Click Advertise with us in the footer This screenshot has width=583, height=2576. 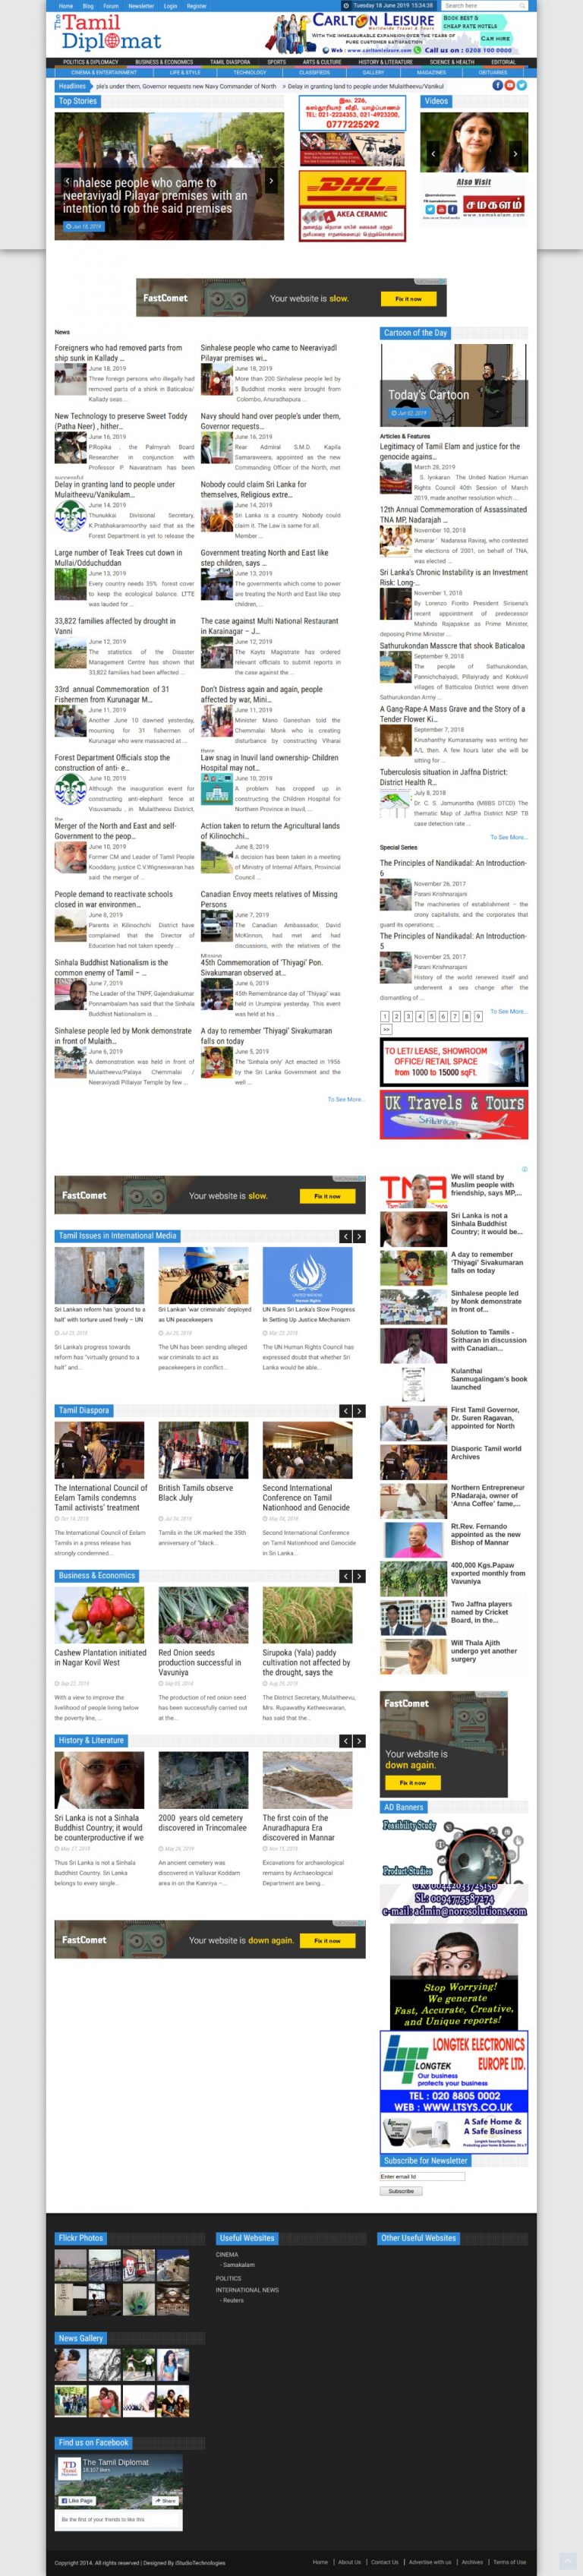coord(430,2562)
